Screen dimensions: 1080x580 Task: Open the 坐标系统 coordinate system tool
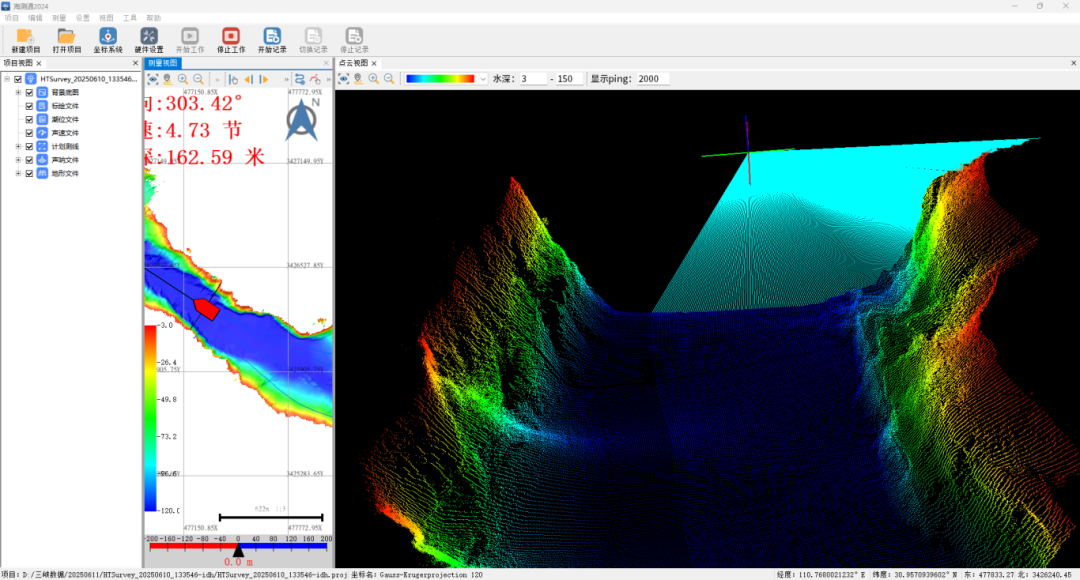tap(107, 37)
